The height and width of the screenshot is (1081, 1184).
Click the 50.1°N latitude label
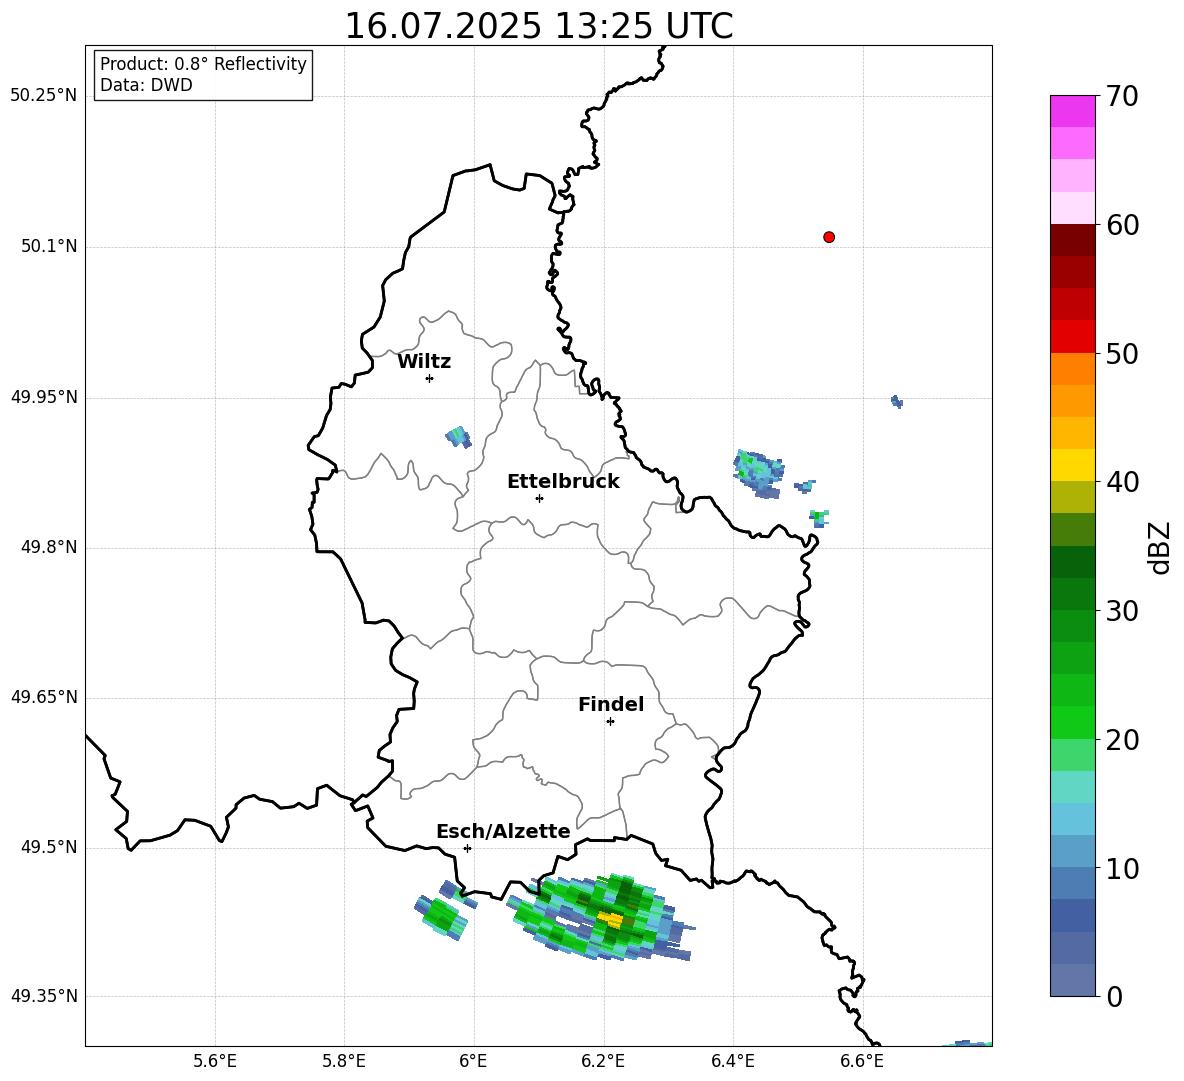[x=49, y=247]
